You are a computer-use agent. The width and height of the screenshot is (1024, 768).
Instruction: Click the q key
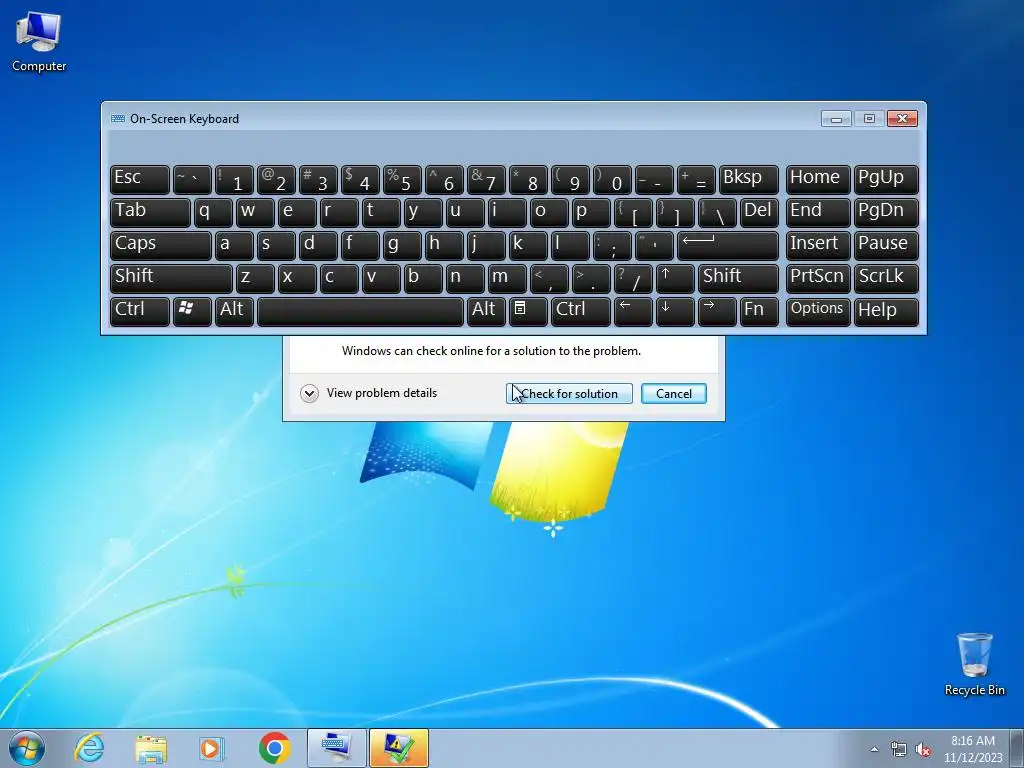213,212
